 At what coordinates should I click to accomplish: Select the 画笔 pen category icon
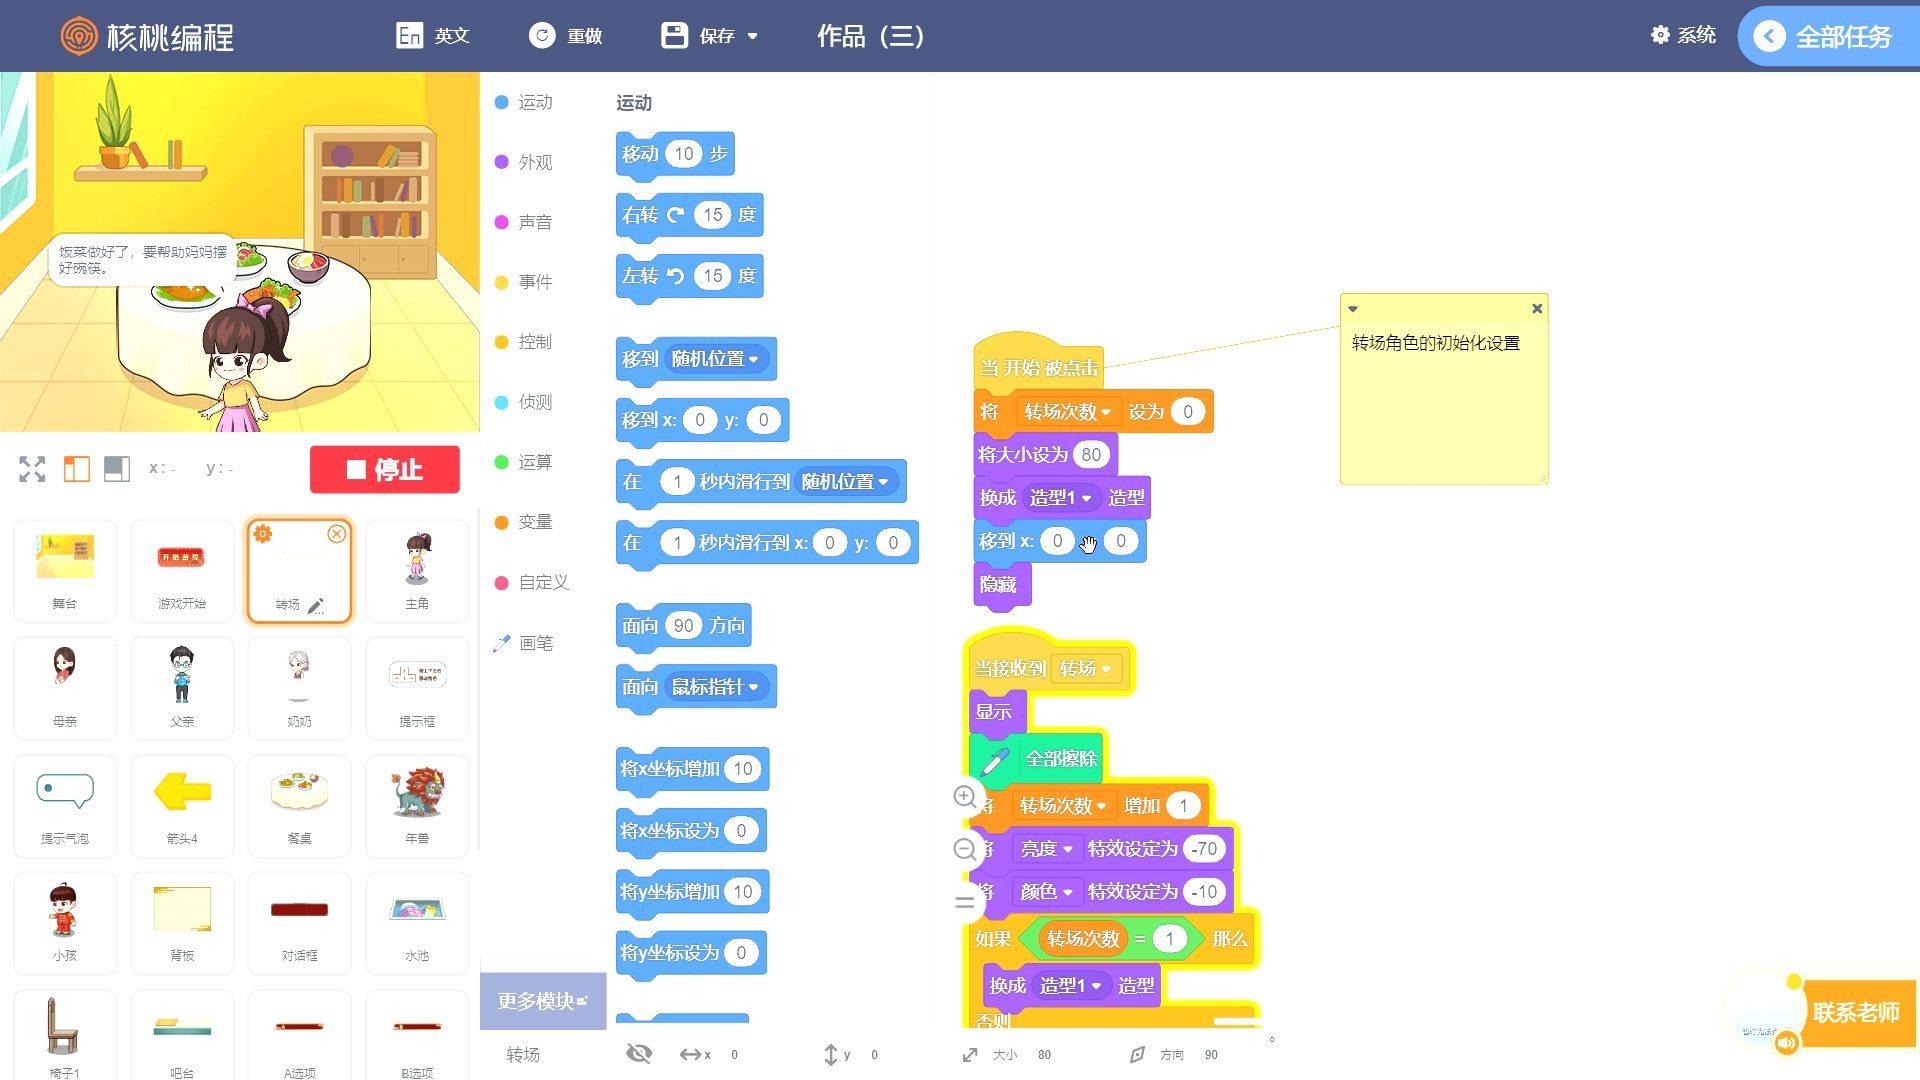(502, 643)
